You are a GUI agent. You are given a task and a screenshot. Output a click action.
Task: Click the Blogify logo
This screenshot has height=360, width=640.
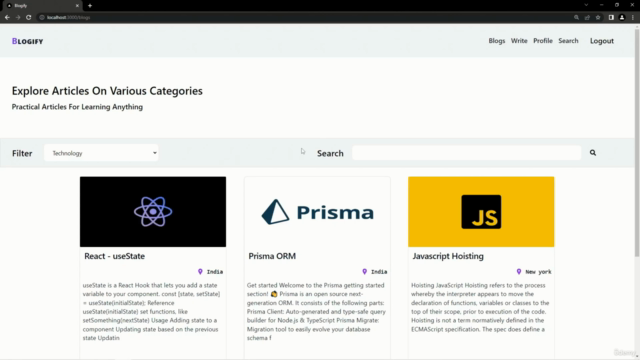coord(27,41)
